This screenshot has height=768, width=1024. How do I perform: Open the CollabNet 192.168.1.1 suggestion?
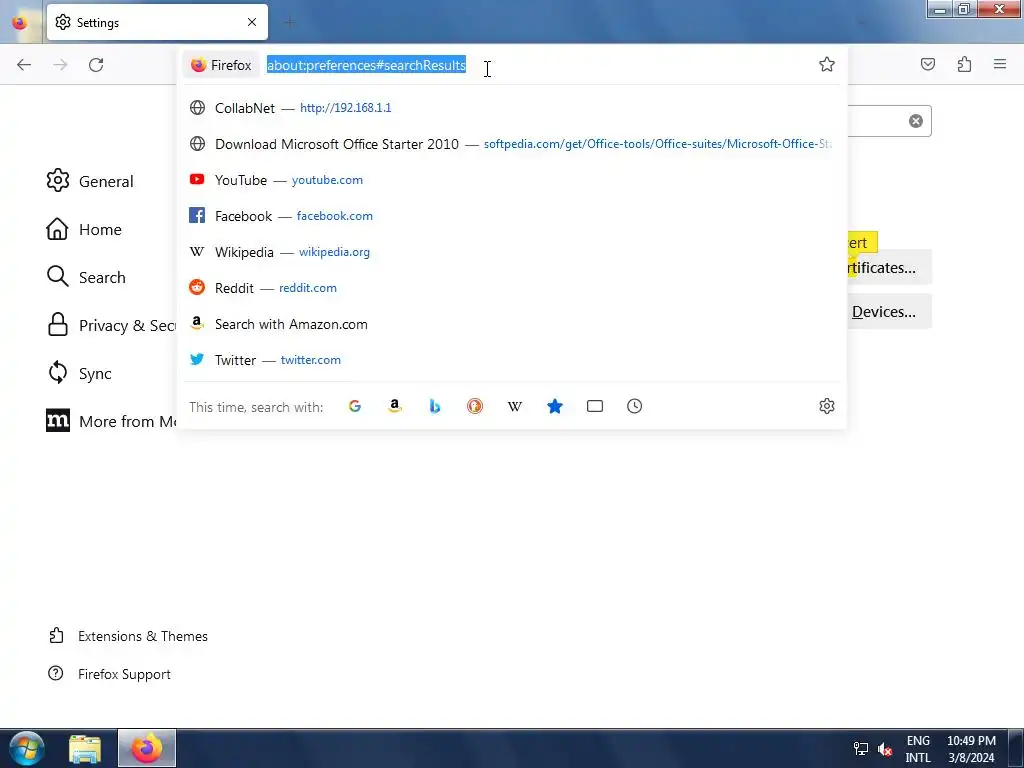[x=511, y=108]
